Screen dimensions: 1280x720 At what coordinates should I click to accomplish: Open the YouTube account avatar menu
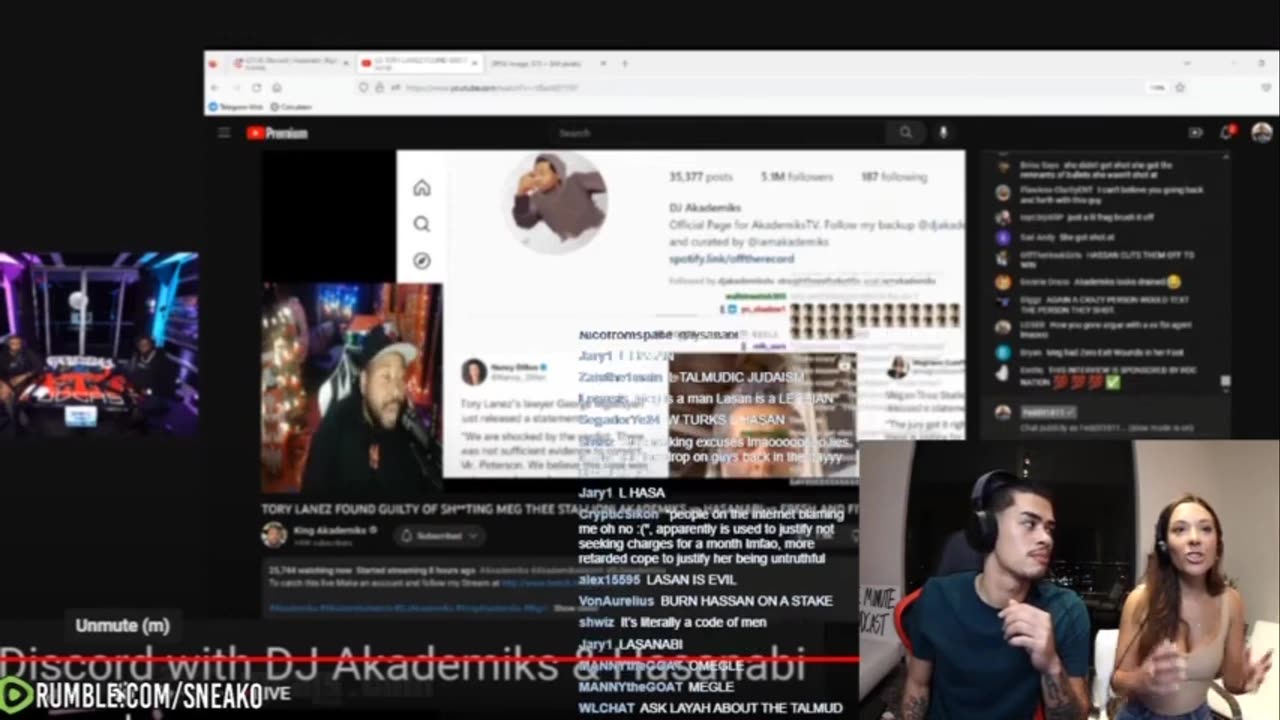[x=1261, y=132]
